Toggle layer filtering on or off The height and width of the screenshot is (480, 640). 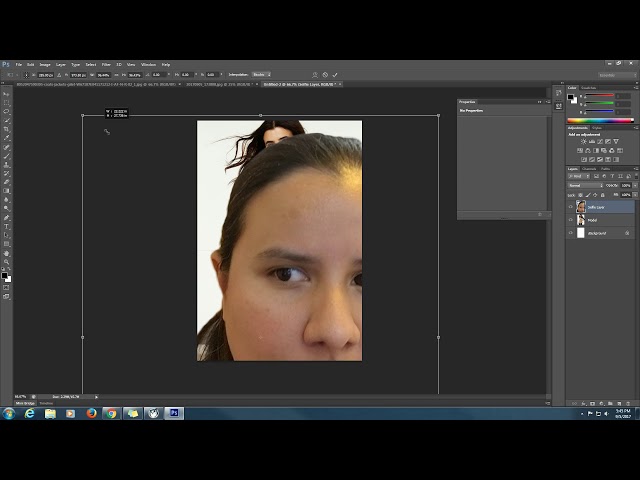[636, 176]
